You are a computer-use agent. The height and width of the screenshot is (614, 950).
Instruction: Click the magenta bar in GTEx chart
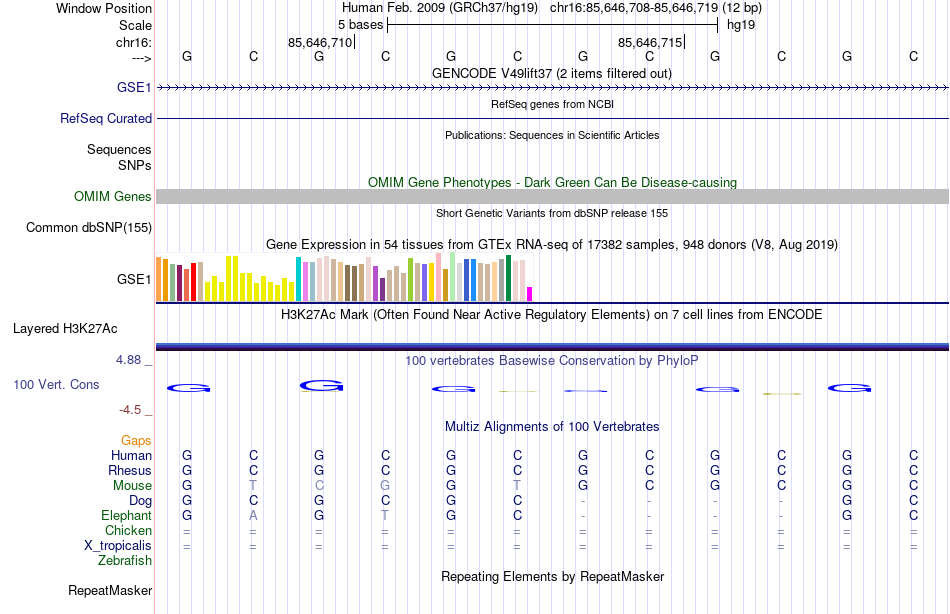coord(530,294)
